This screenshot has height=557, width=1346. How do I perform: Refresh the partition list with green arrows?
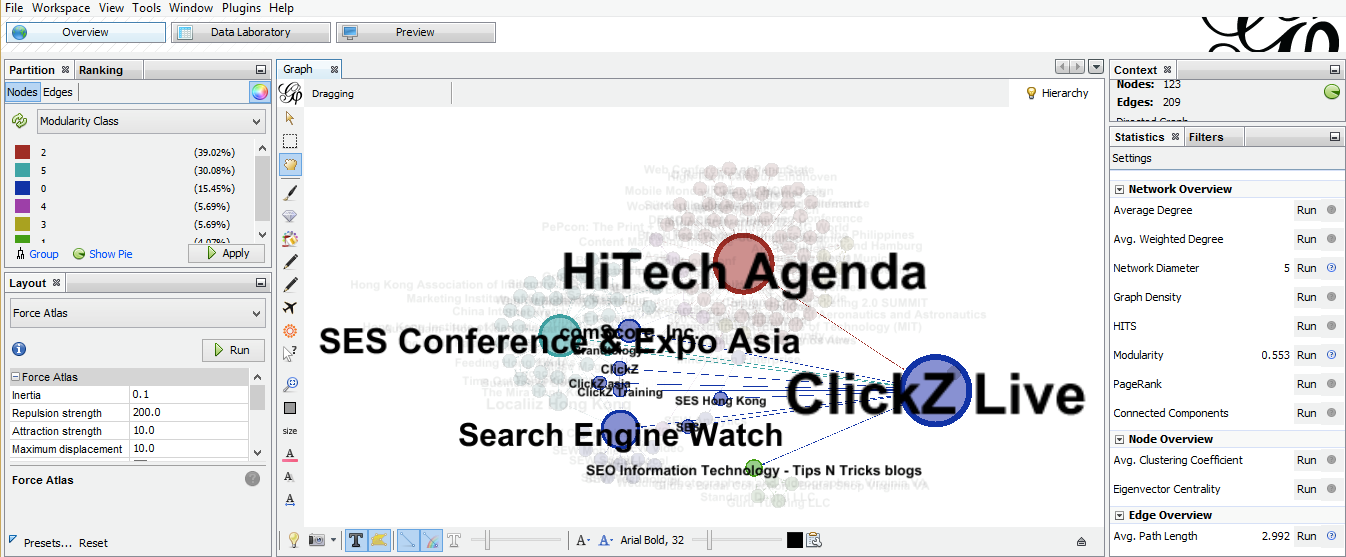click(19, 121)
